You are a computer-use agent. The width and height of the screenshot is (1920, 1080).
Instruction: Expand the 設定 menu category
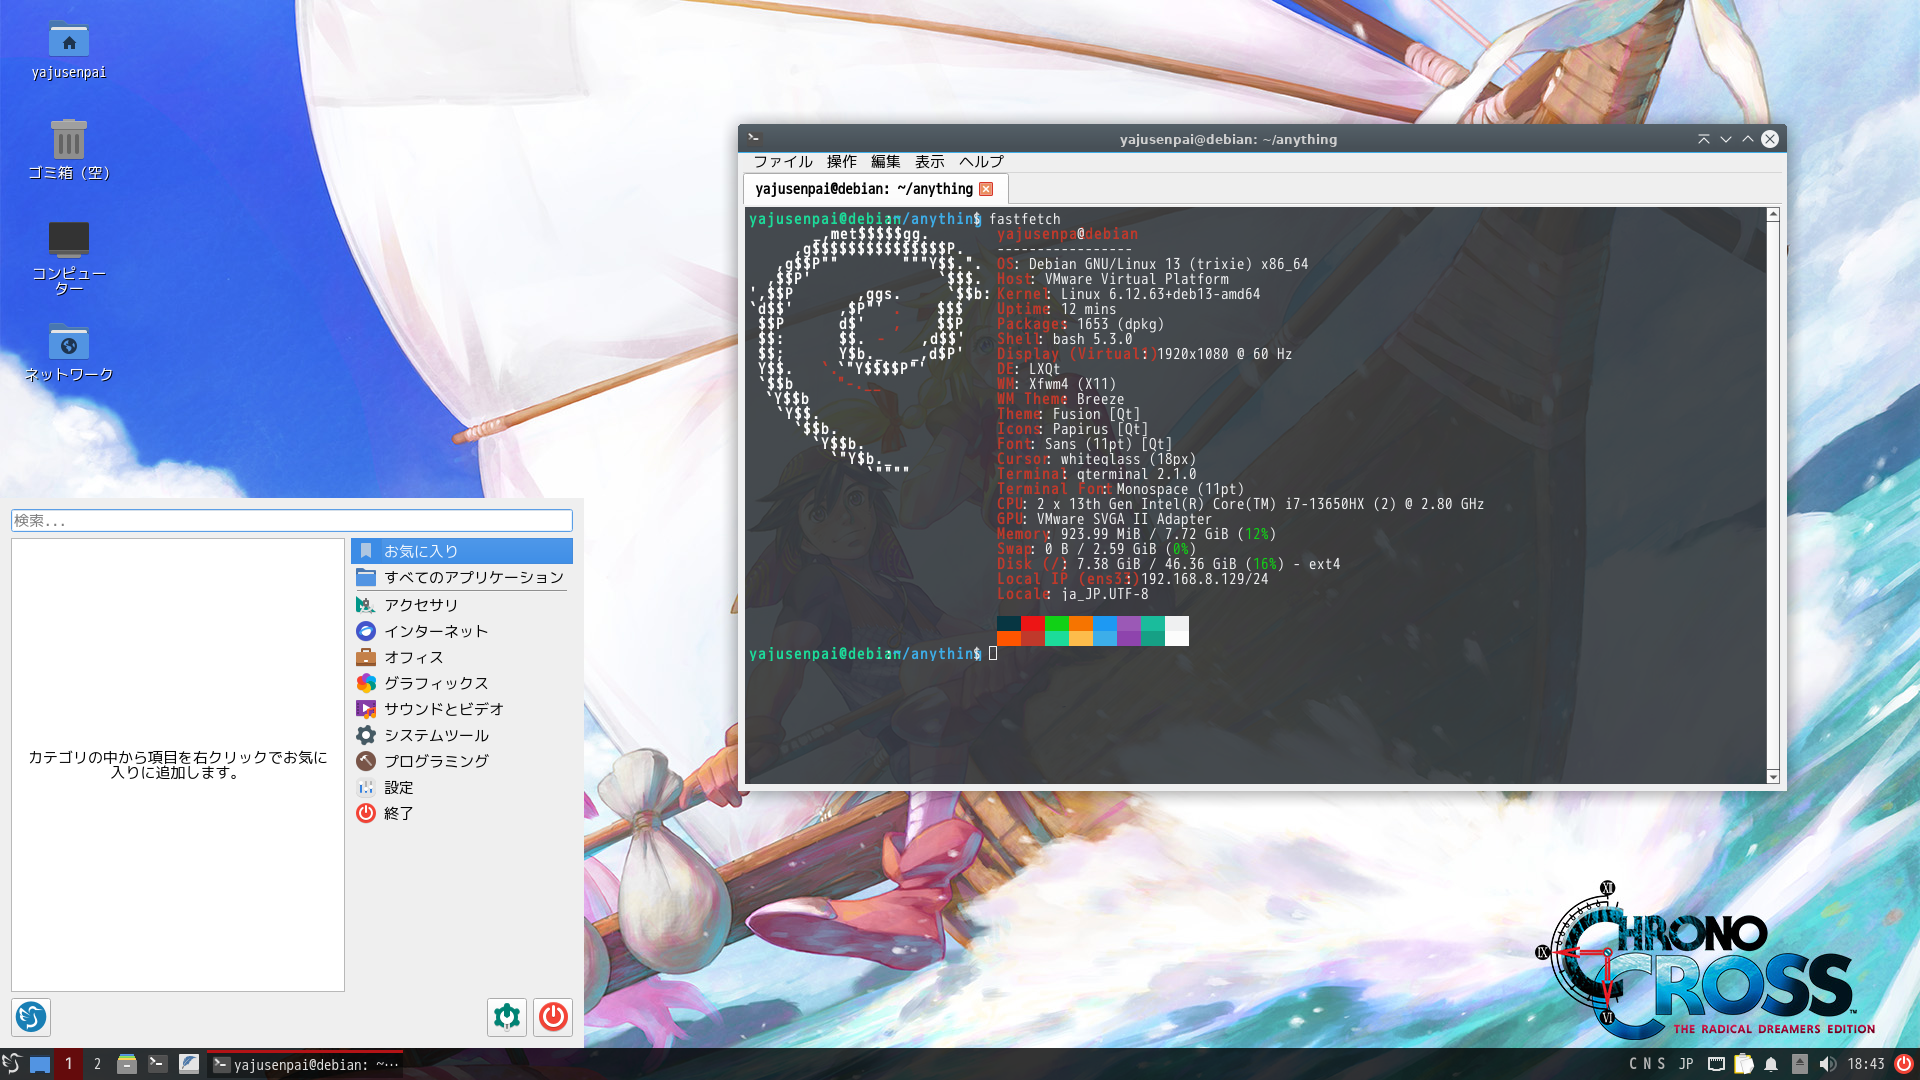point(399,788)
